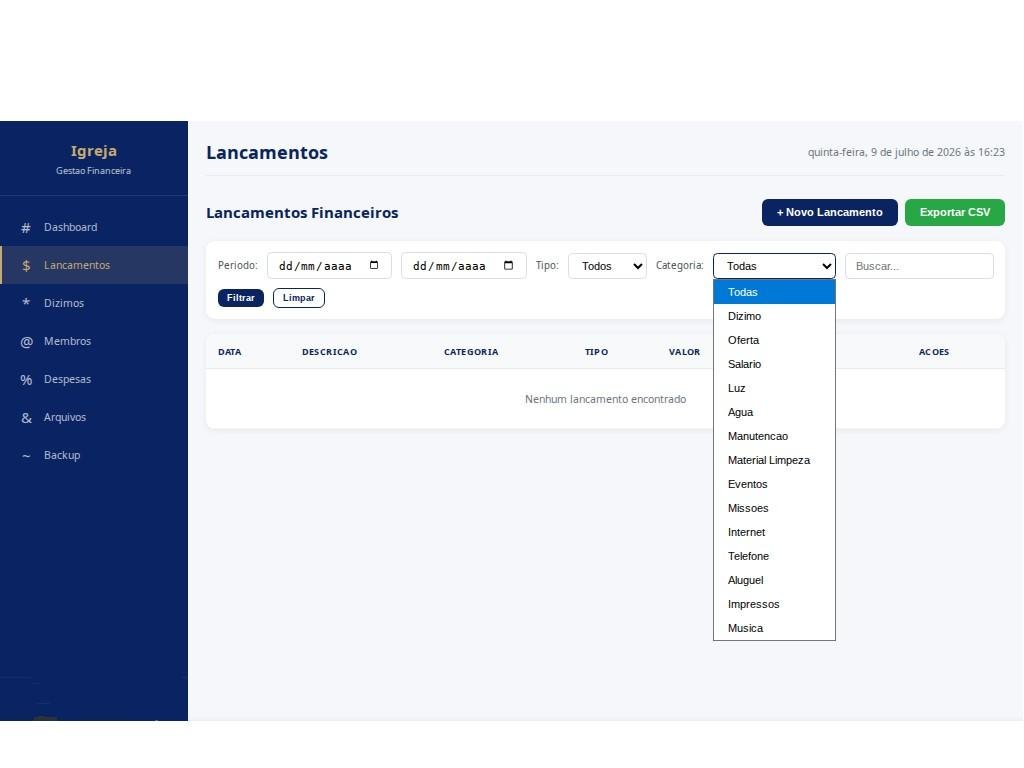Click the DATA column header
This screenshot has height=768, width=1024.
pyautogui.click(x=230, y=352)
